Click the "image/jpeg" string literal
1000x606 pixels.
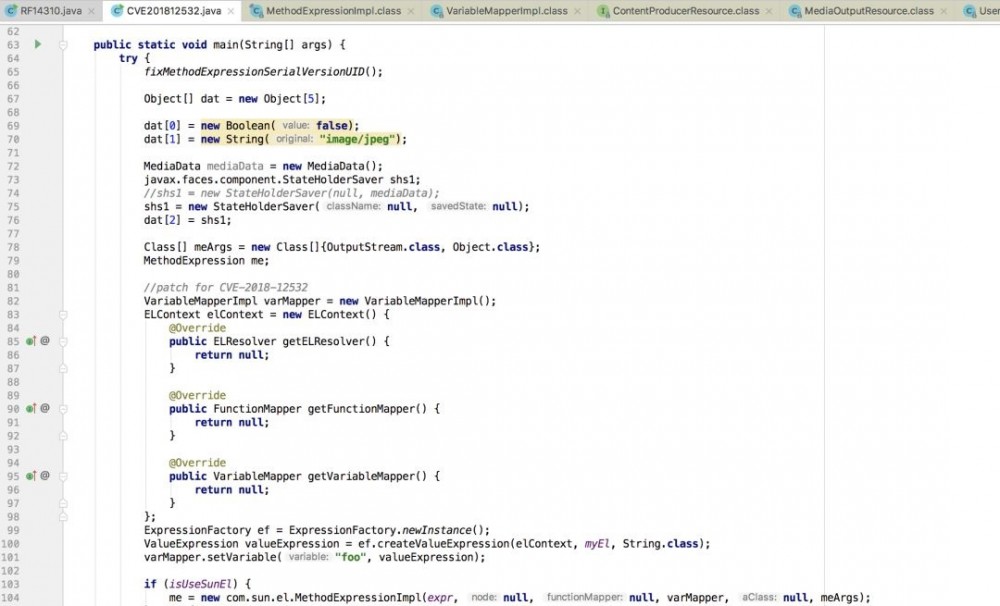coord(359,139)
